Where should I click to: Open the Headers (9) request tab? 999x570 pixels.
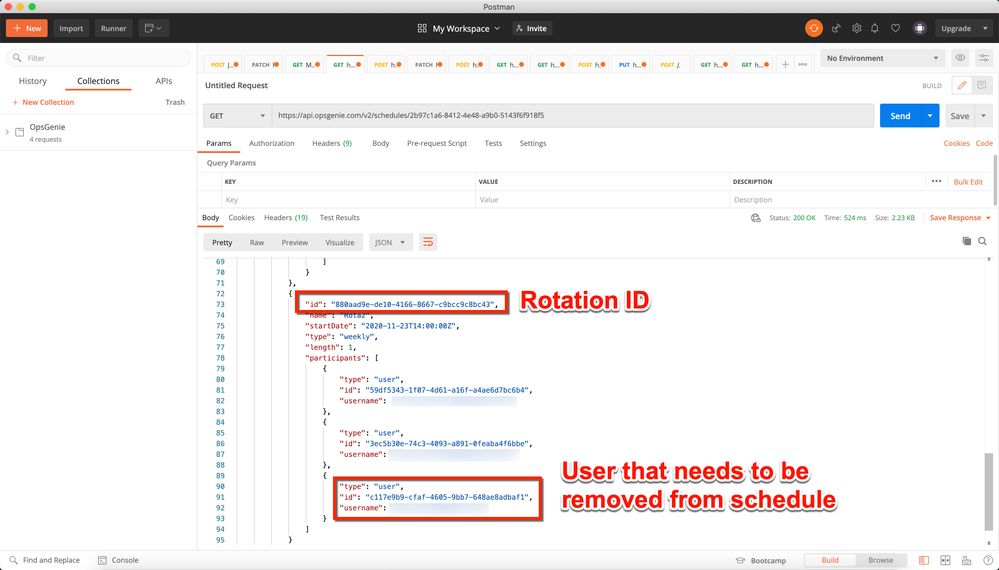[332, 143]
